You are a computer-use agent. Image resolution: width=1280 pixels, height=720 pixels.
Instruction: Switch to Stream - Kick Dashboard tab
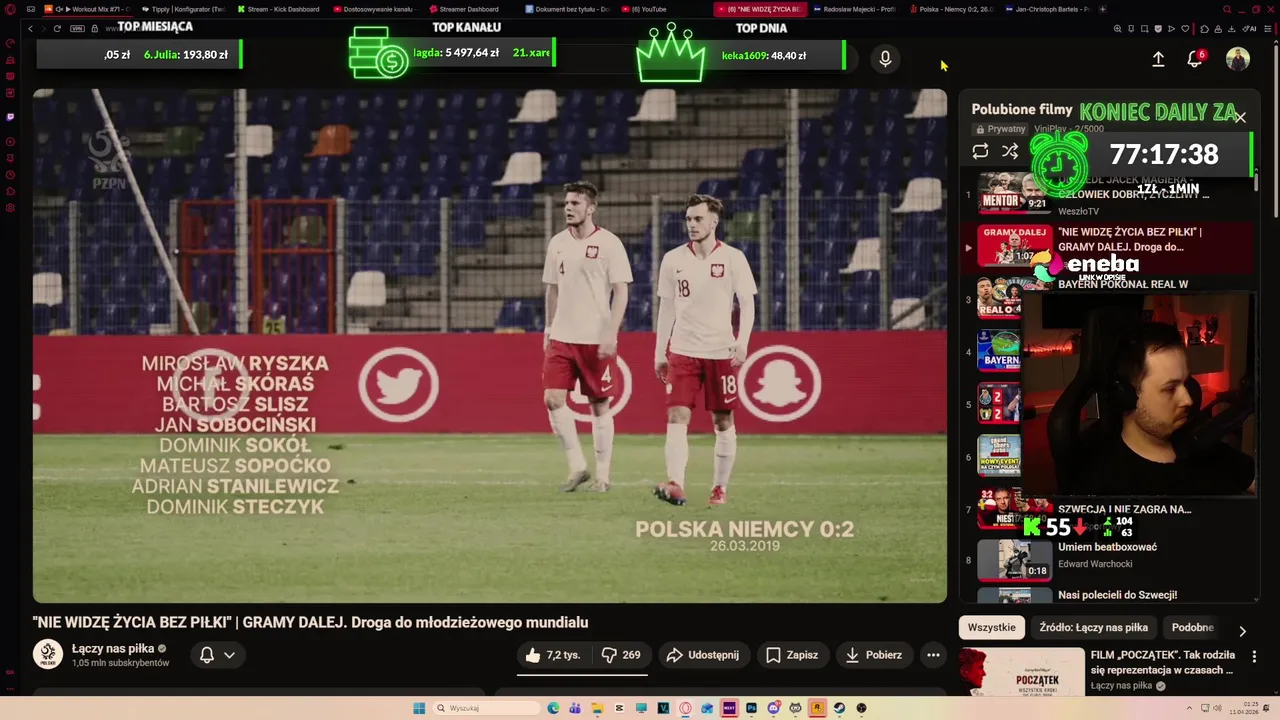click(279, 9)
